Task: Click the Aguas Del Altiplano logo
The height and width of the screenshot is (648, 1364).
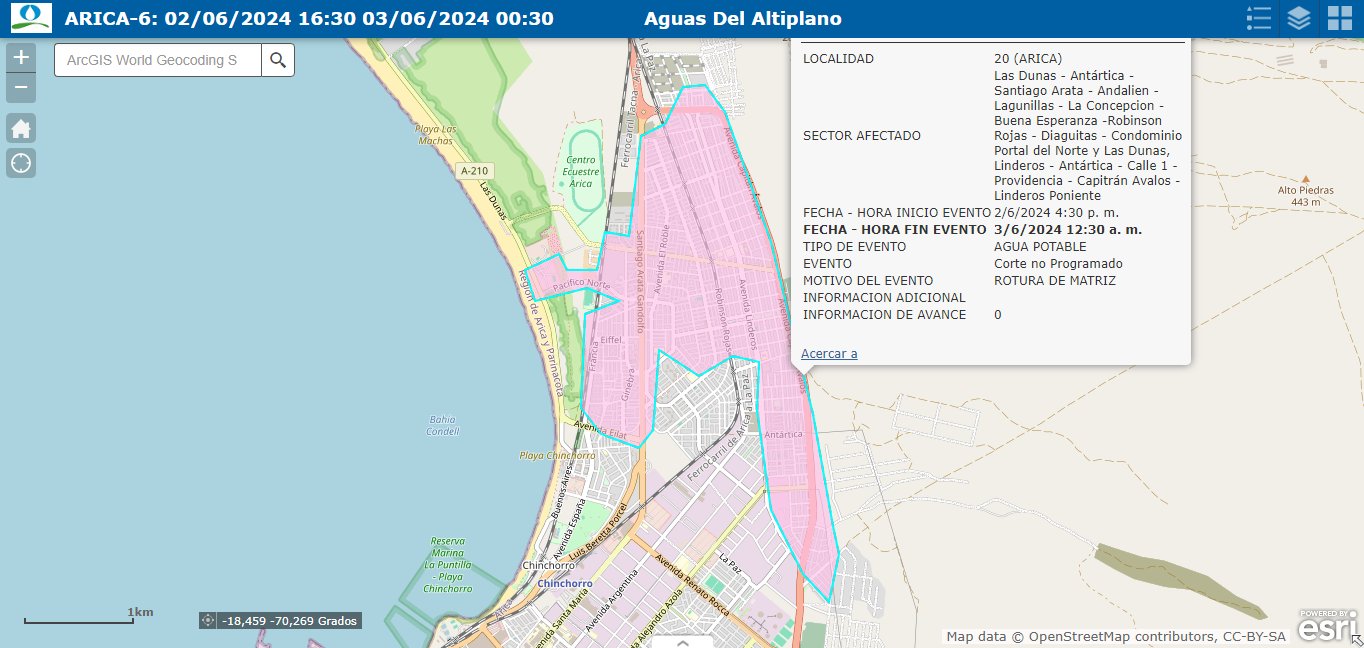Action: point(31,18)
